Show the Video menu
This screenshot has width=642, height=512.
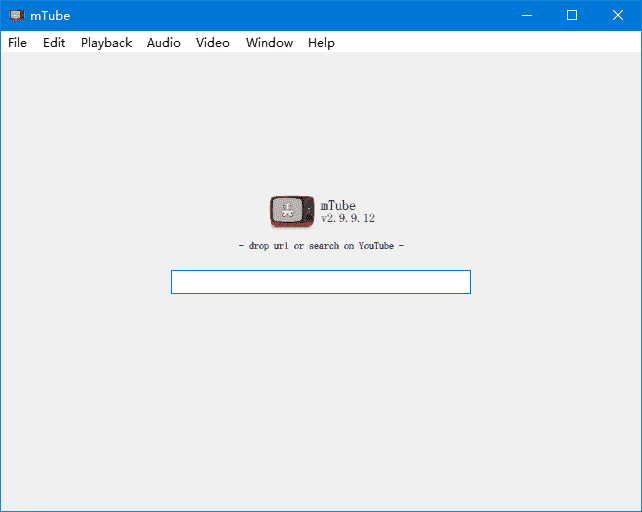click(x=212, y=43)
